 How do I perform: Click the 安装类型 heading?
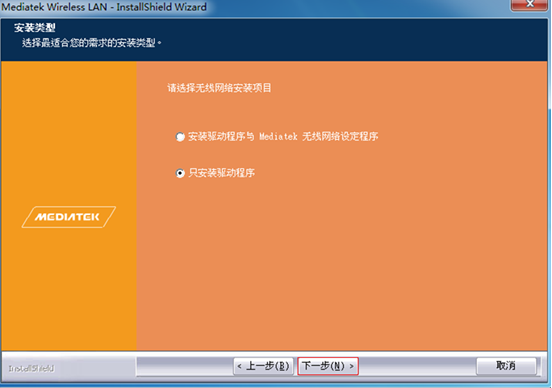coord(34,27)
